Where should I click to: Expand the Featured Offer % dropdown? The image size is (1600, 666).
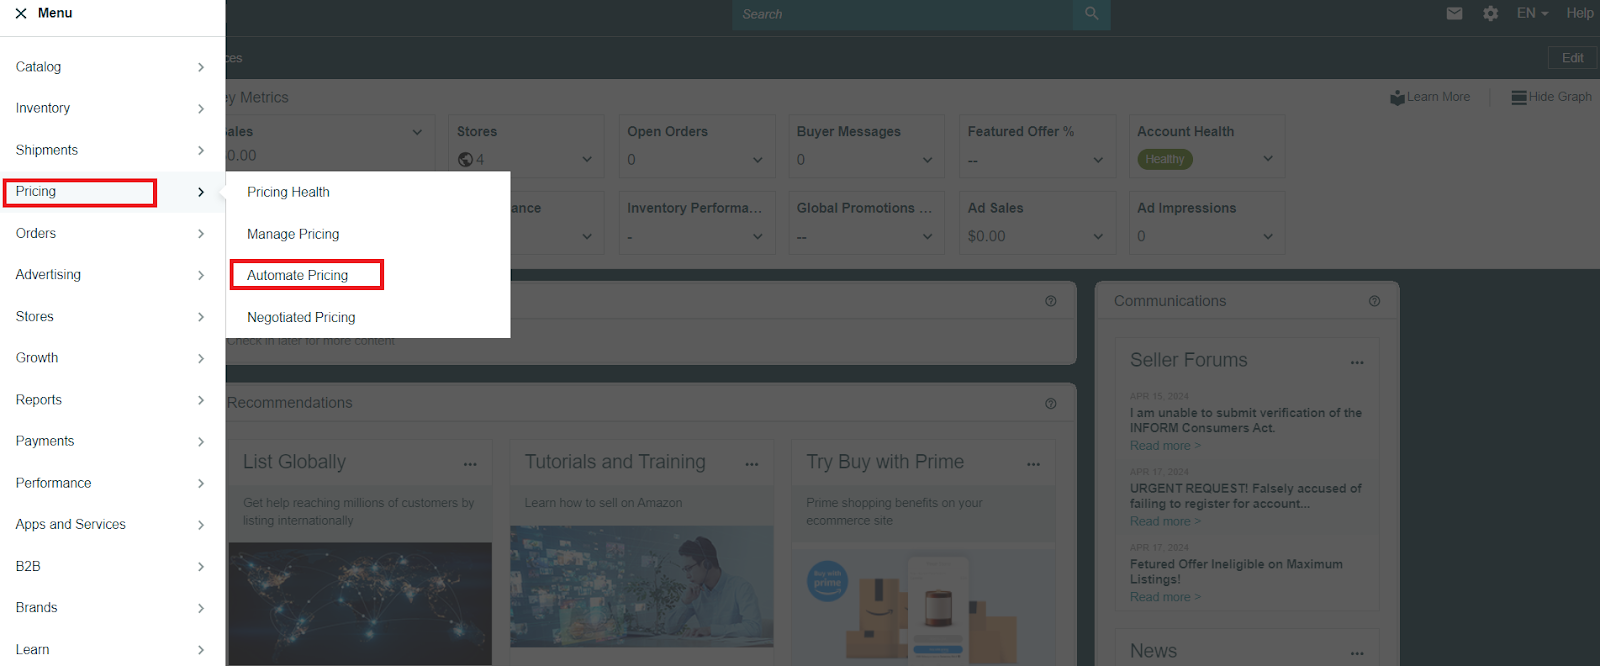(1098, 160)
